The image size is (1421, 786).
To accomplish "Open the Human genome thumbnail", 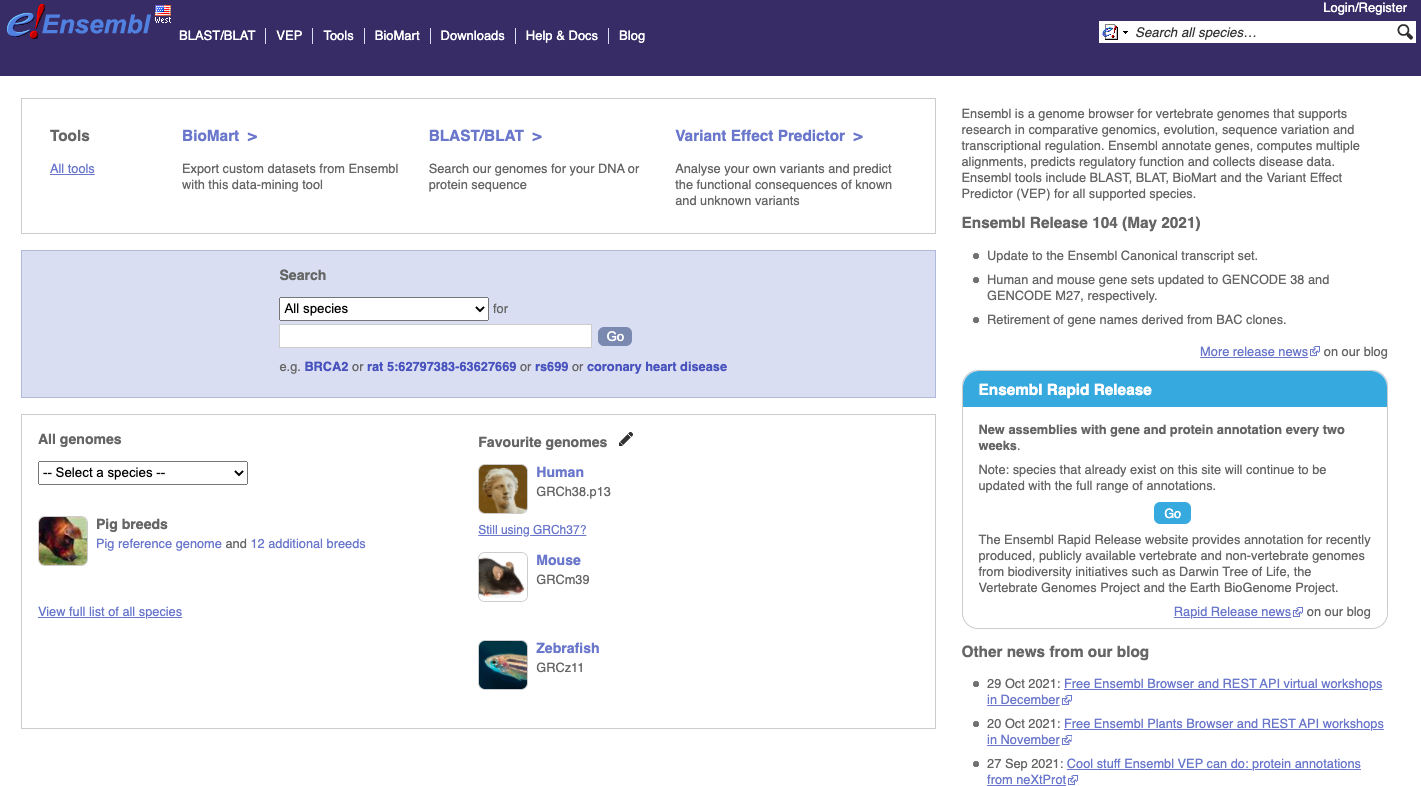I will 503,489.
